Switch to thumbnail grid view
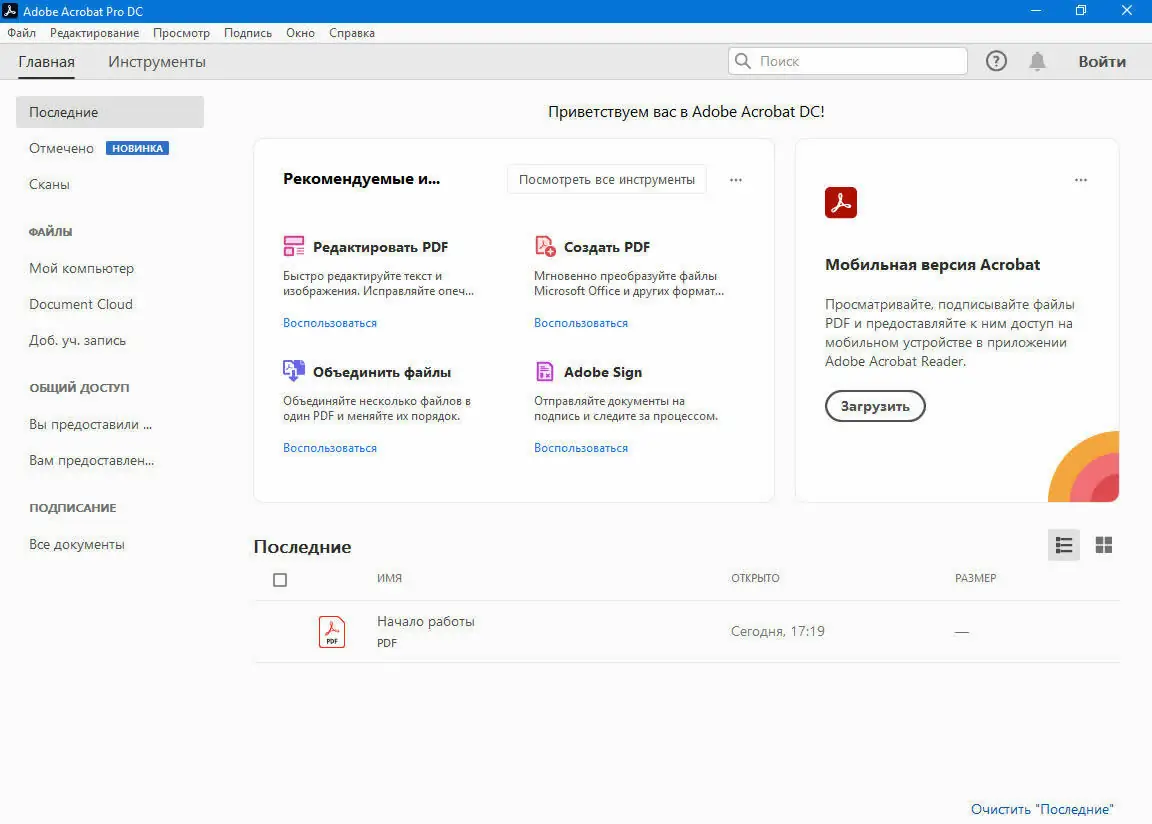This screenshot has height=824, width=1152. (1104, 545)
